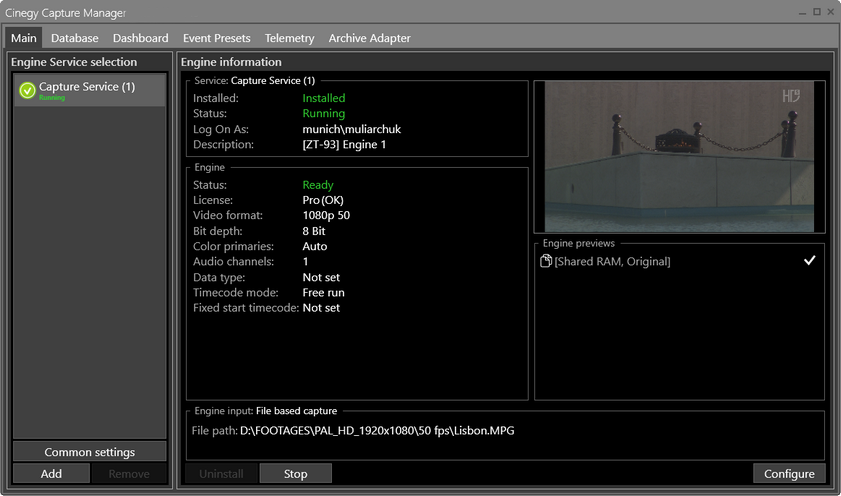This screenshot has width=841, height=496.
Task: Click the Log On As value munich\muliarchuk
Action: [351, 129]
